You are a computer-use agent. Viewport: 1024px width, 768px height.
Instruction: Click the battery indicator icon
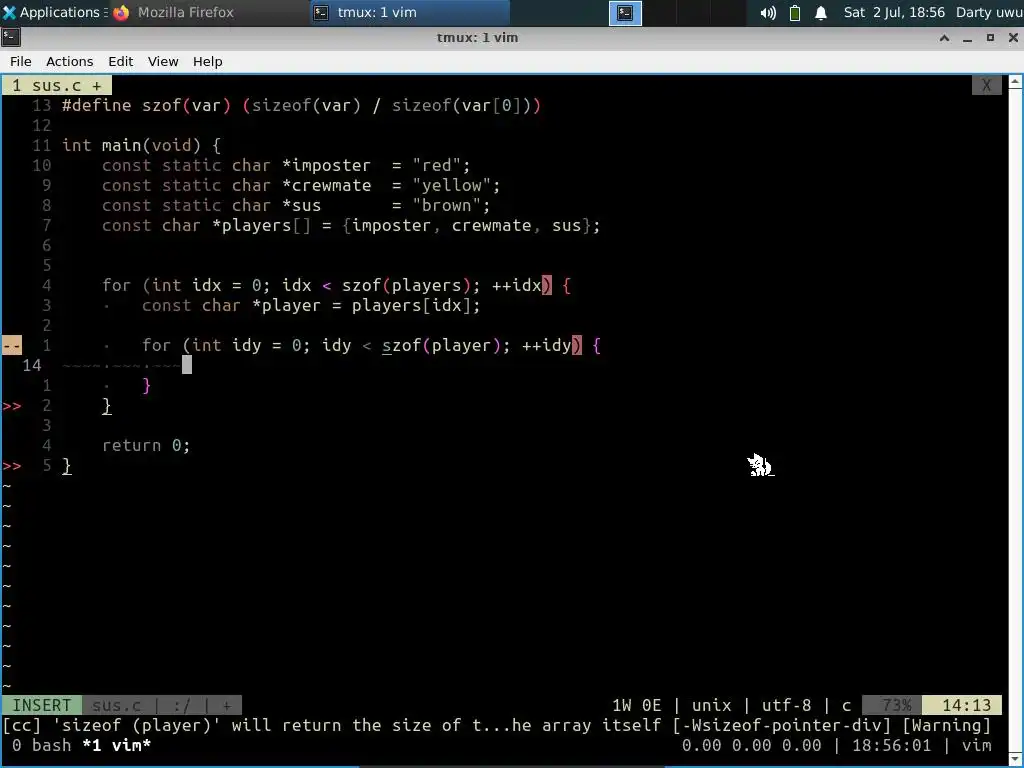[795, 13]
